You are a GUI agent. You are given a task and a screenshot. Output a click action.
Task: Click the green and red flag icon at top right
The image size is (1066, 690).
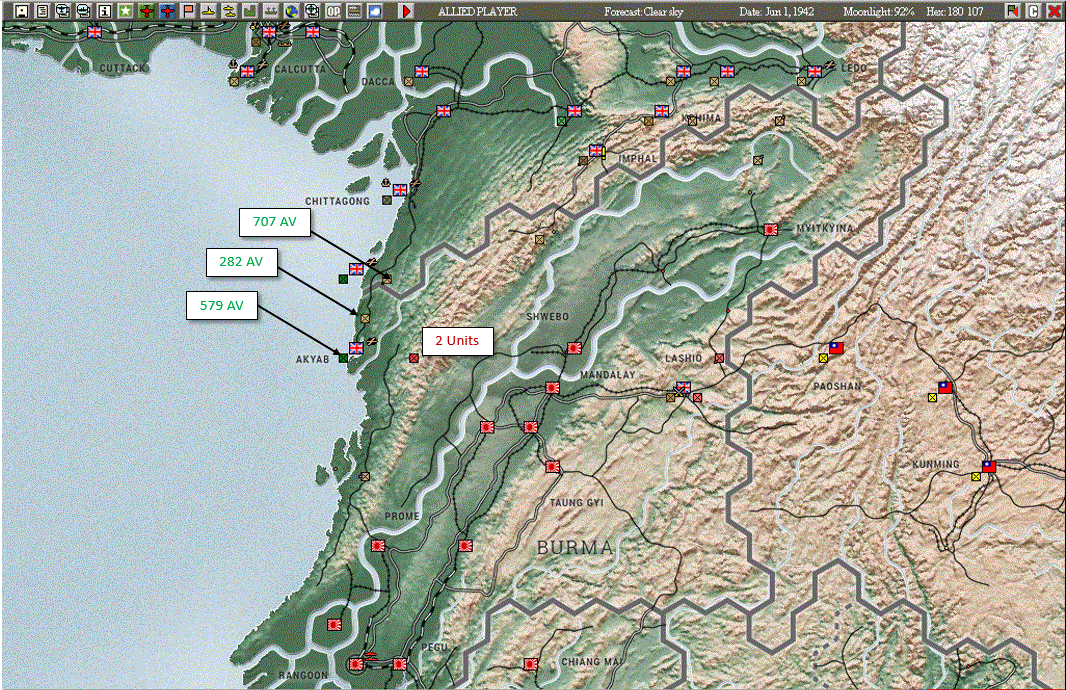pos(1013,11)
